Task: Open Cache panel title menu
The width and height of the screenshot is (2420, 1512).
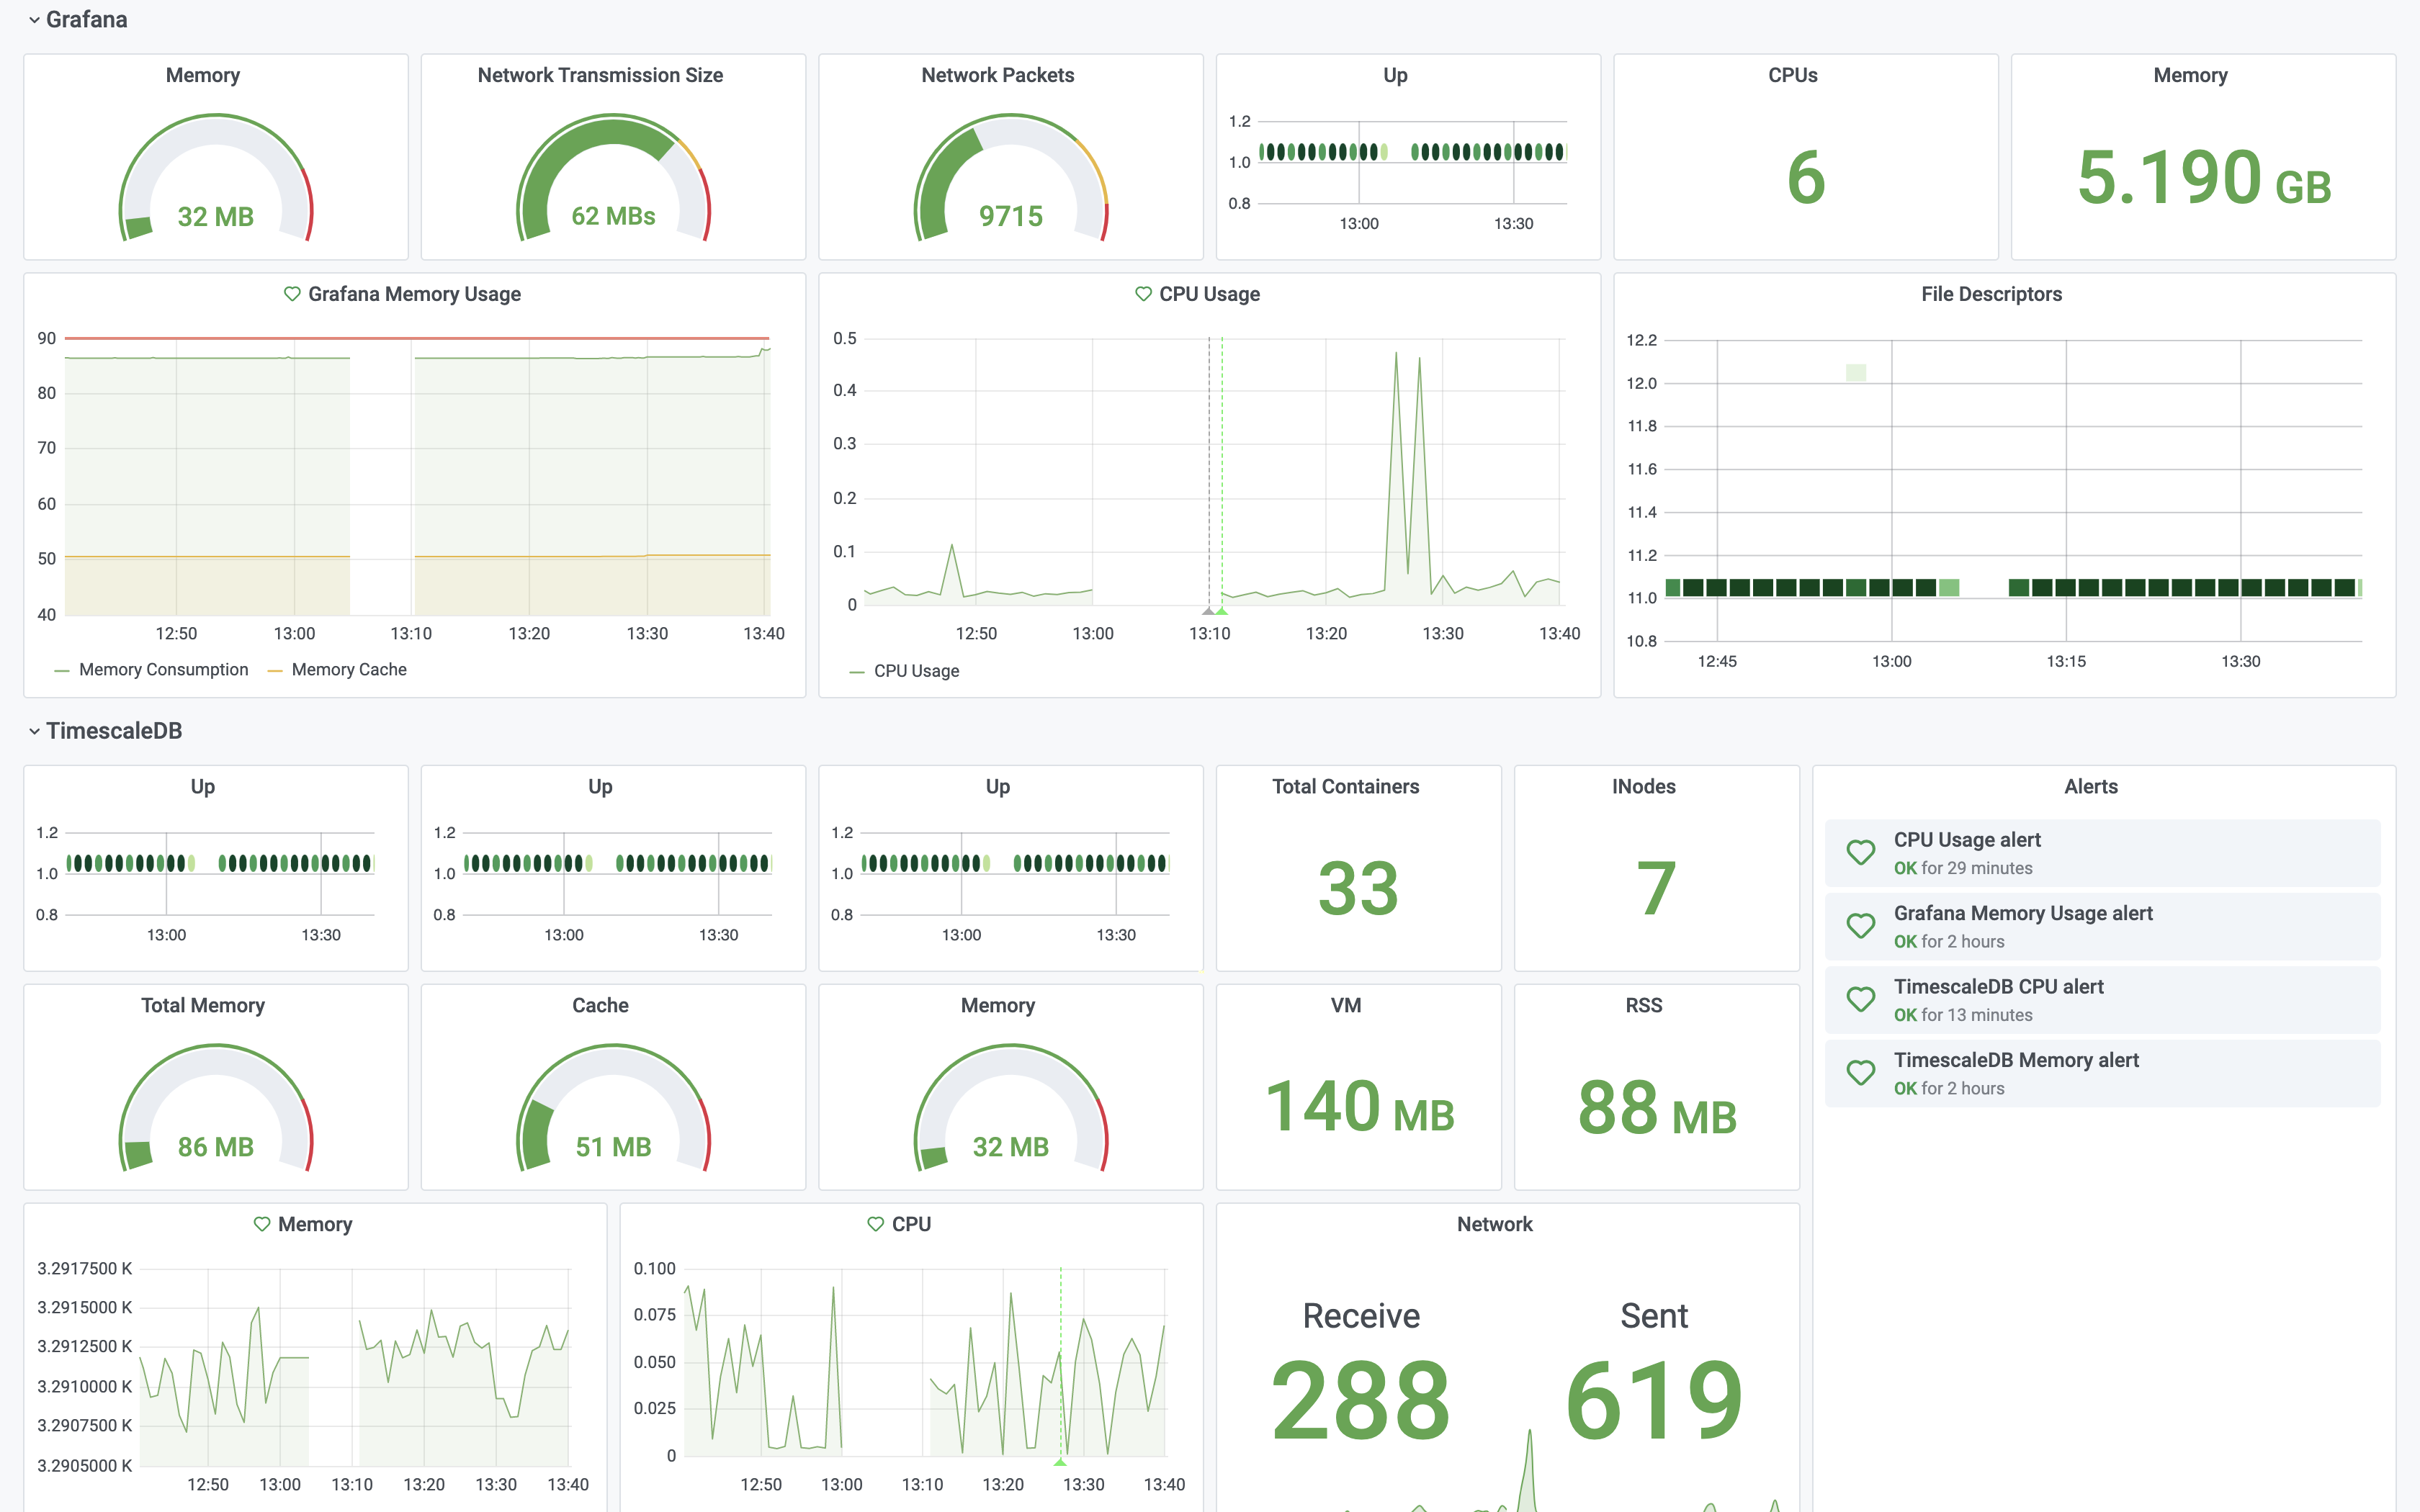Action: pyautogui.click(x=600, y=1005)
